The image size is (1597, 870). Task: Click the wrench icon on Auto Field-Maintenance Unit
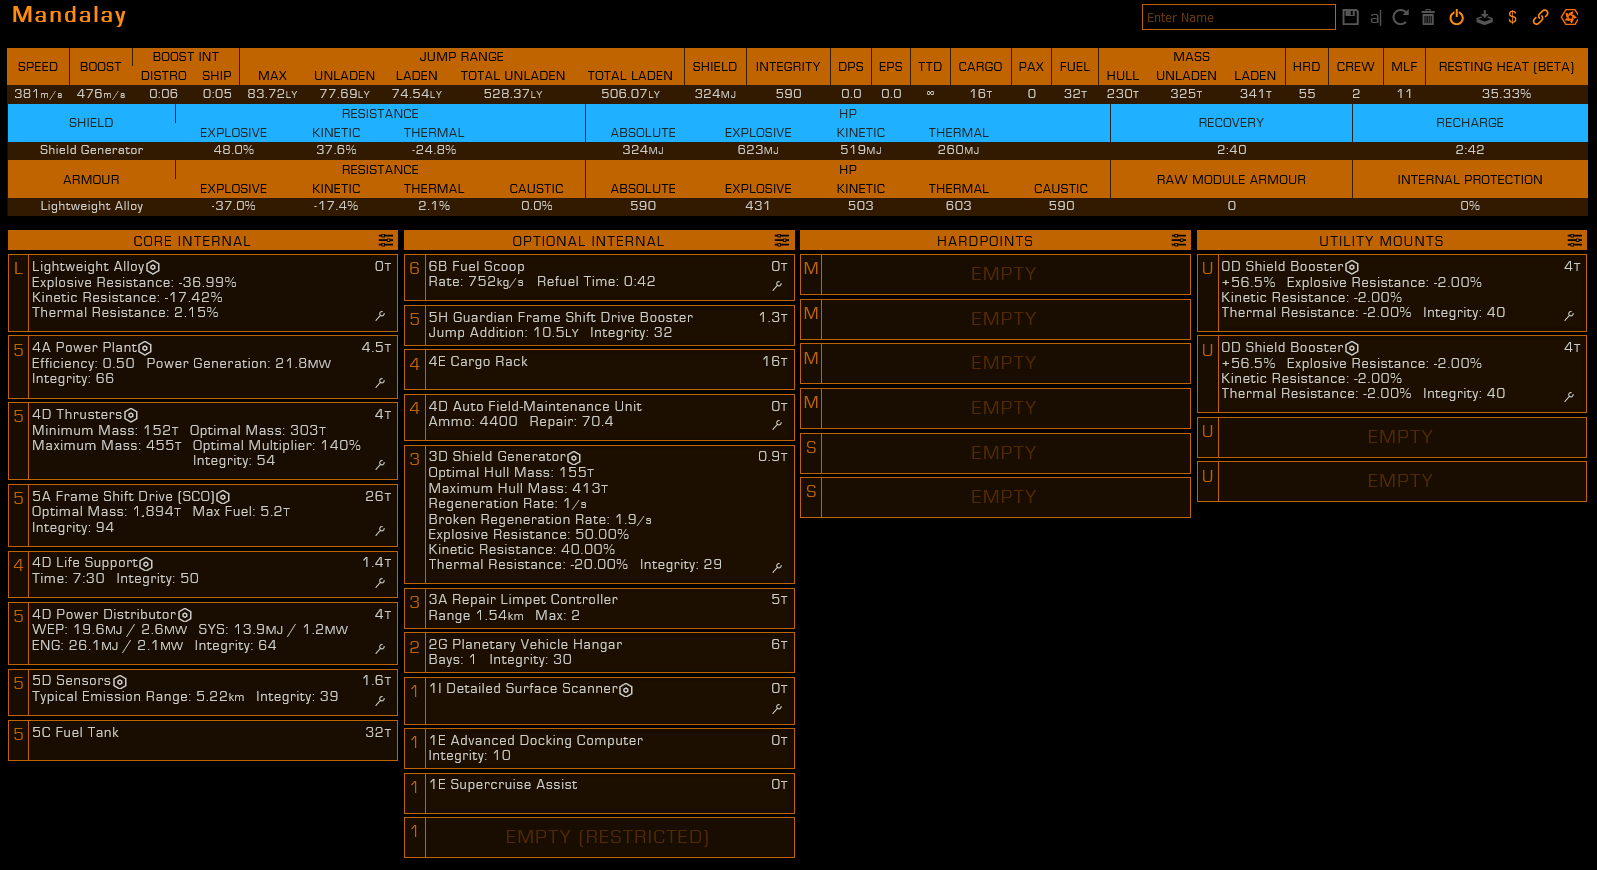point(777,425)
